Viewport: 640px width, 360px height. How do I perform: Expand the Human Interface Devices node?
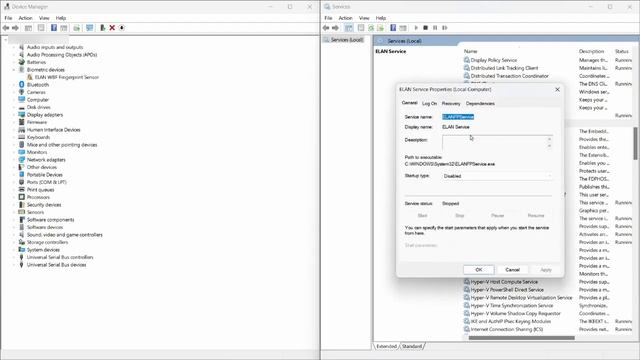(14, 130)
